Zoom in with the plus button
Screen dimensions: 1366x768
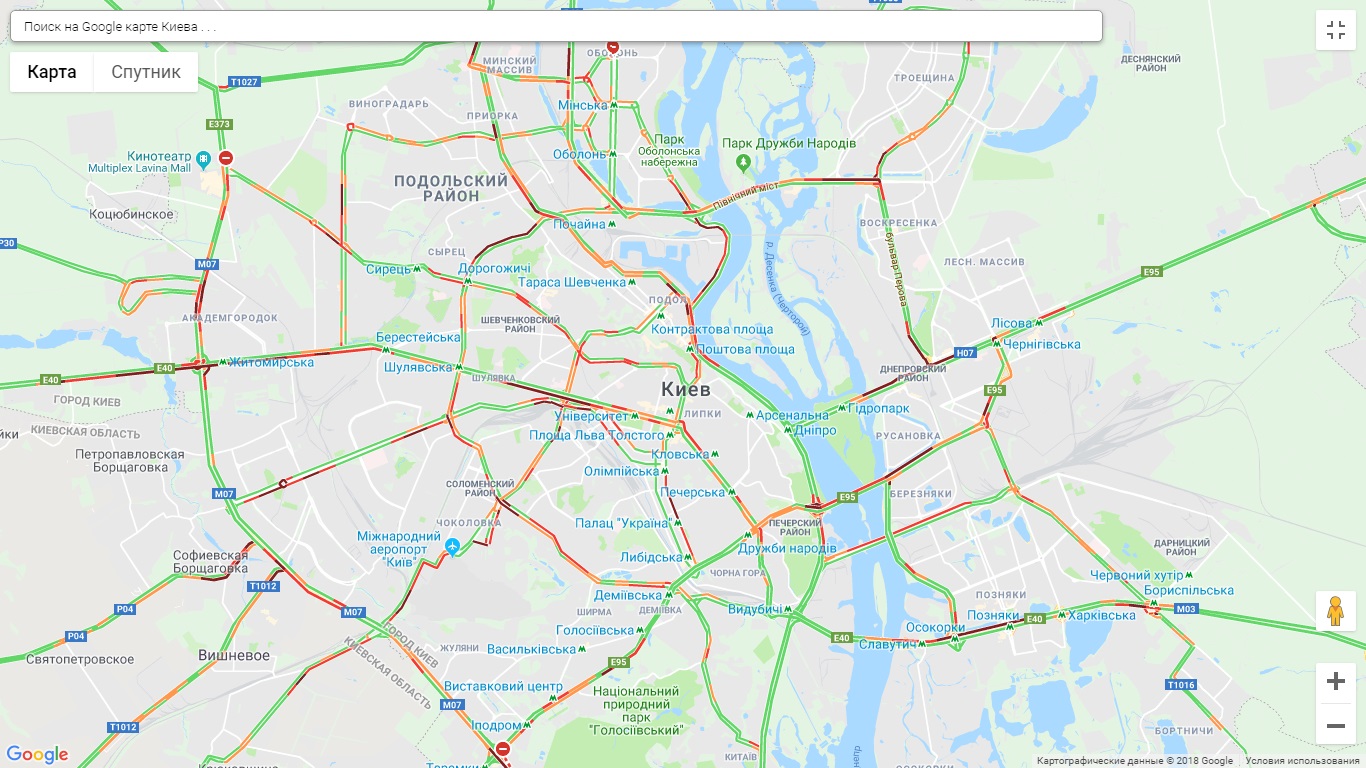click(1336, 682)
